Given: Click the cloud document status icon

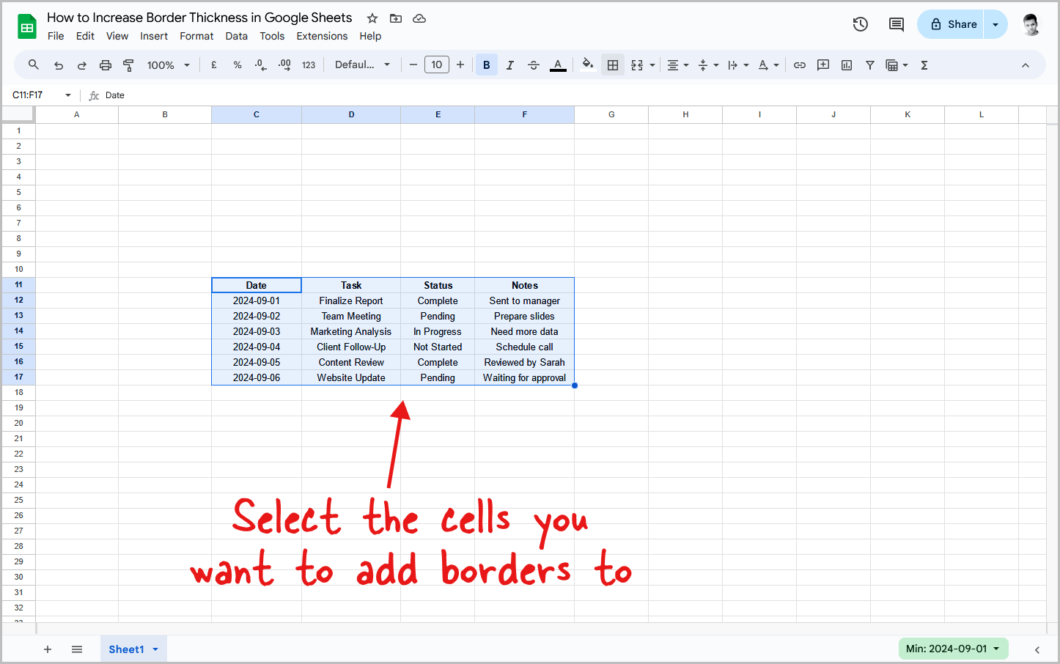Looking at the screenshot, I should pos(420,18).
